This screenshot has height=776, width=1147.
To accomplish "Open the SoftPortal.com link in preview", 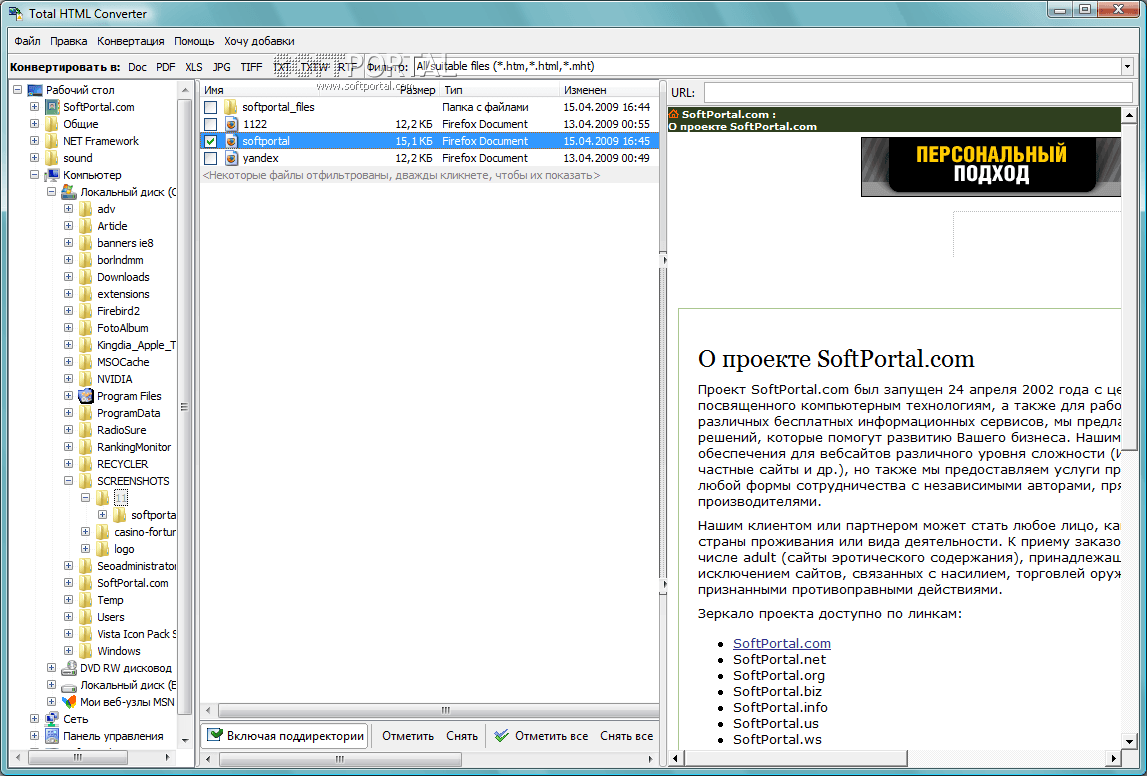I will point(782,644).
